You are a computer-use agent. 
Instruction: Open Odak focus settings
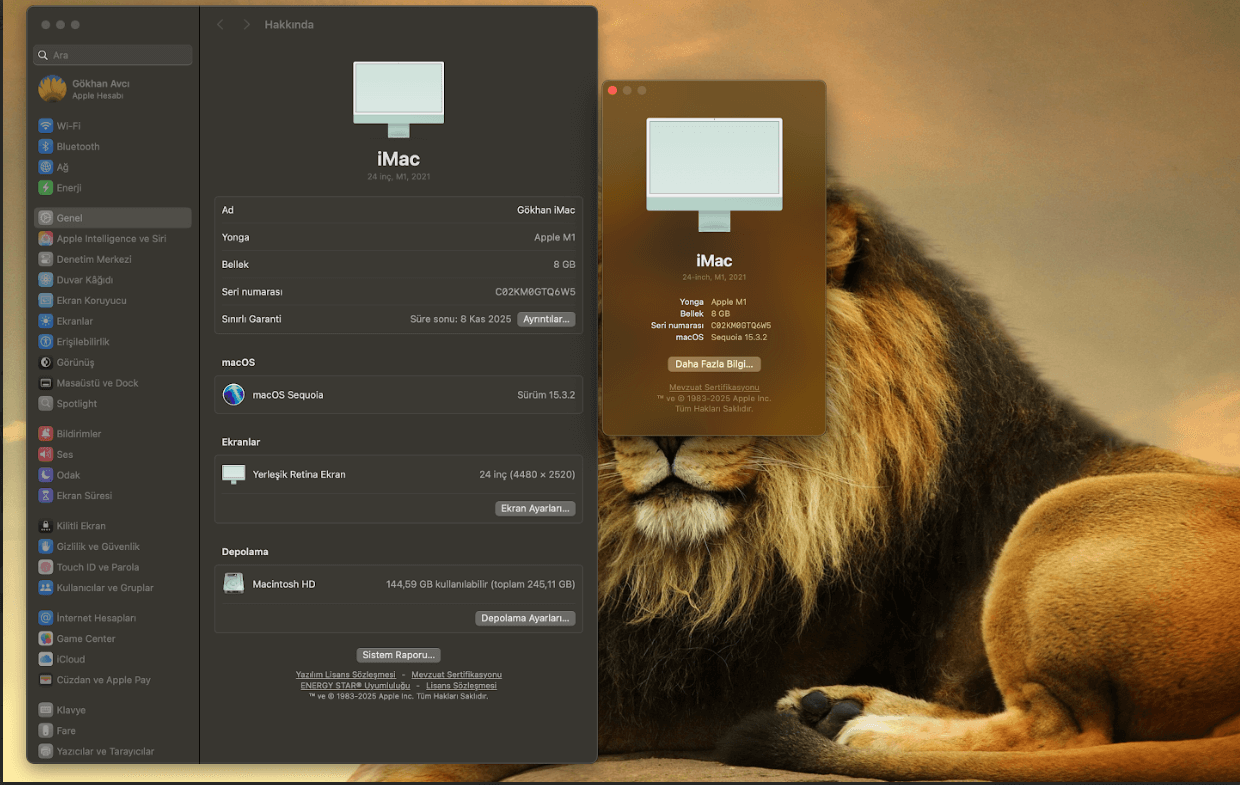(x=113, y=475)
